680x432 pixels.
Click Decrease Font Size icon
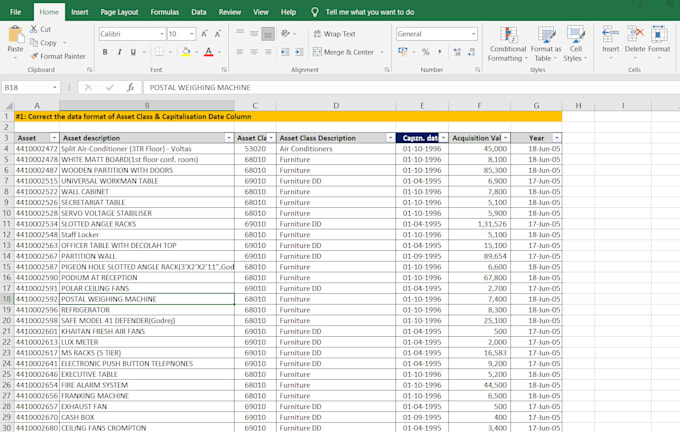coord(218,34)
